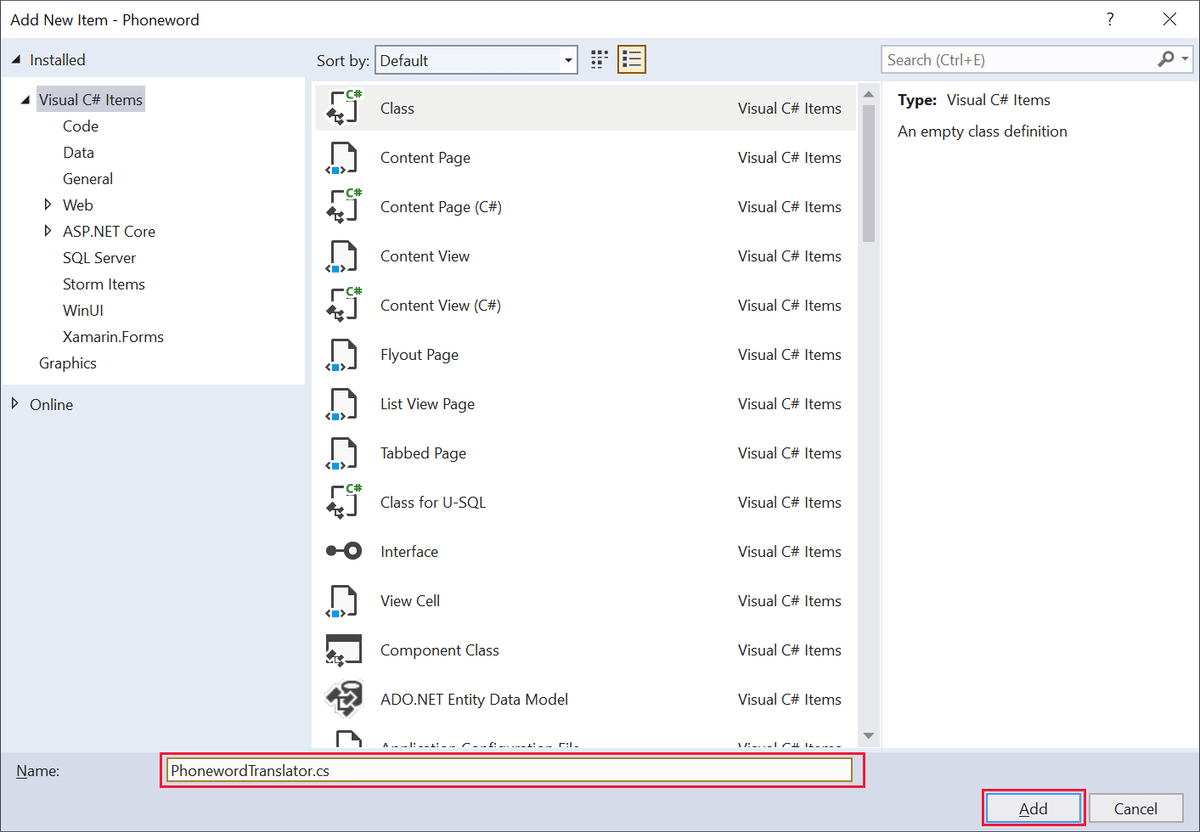Select the SQL Server category
The width and height of the screenshot is (1200, 832).
(99, 257)
